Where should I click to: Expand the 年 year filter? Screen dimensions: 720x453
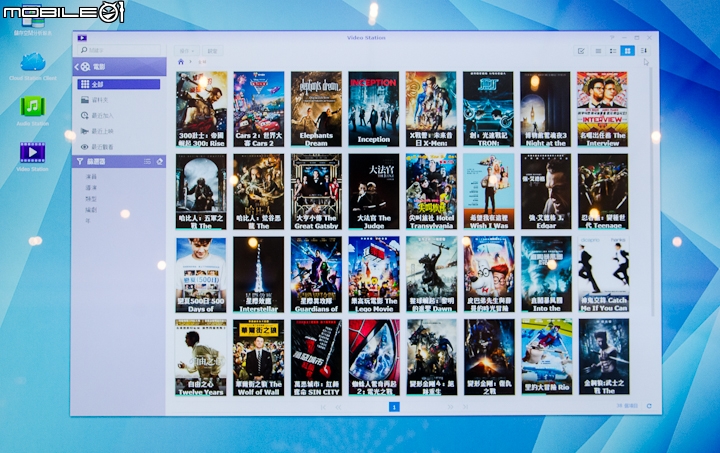[88, 221]
